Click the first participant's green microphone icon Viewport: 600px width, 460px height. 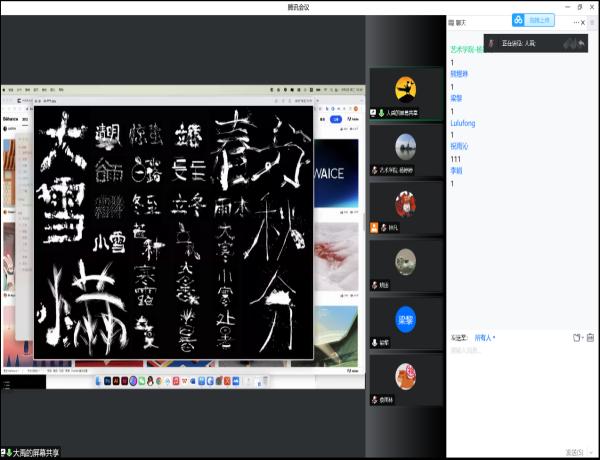[x=382, y=113]
